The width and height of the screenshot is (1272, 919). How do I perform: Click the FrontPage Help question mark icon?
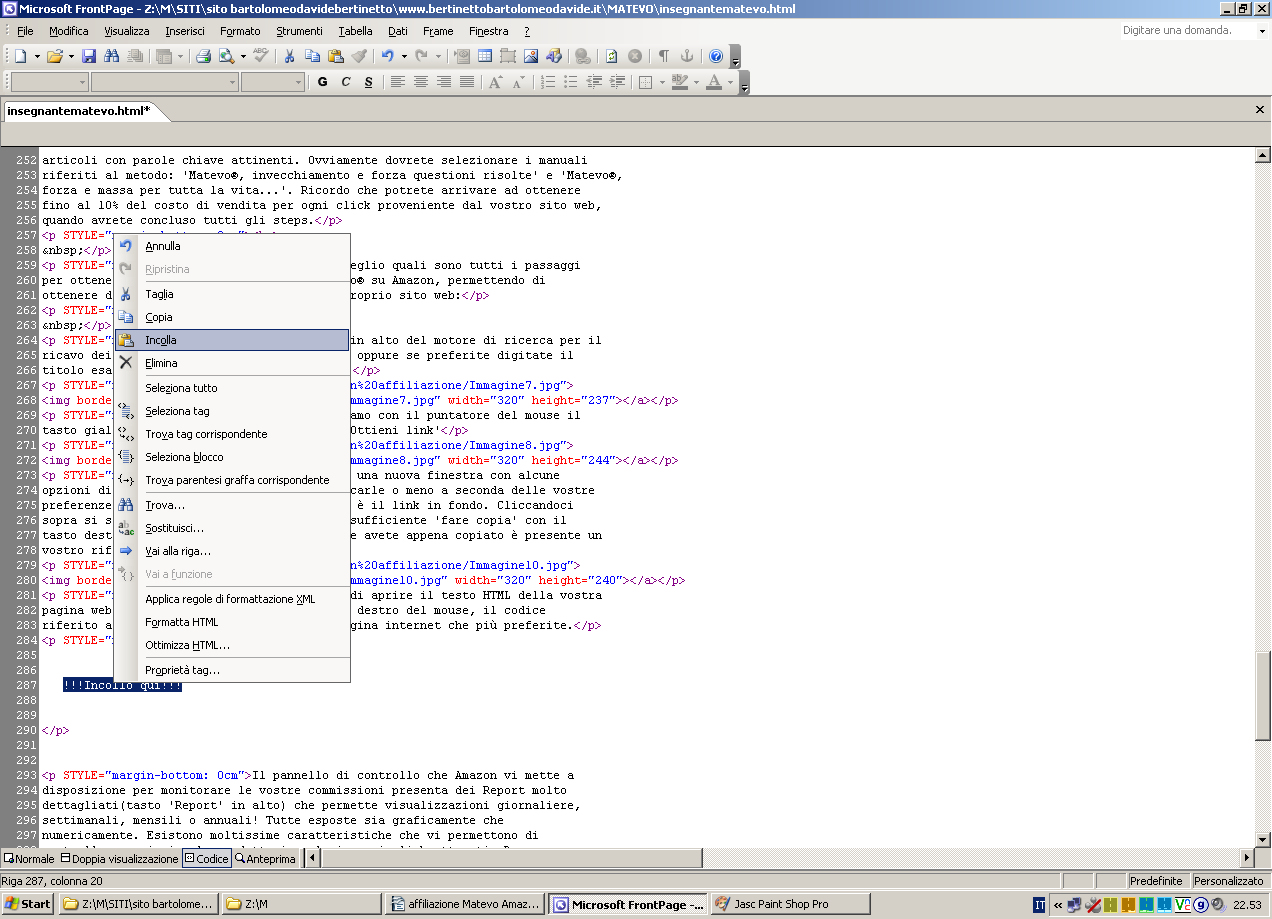(x=716, y=56)
